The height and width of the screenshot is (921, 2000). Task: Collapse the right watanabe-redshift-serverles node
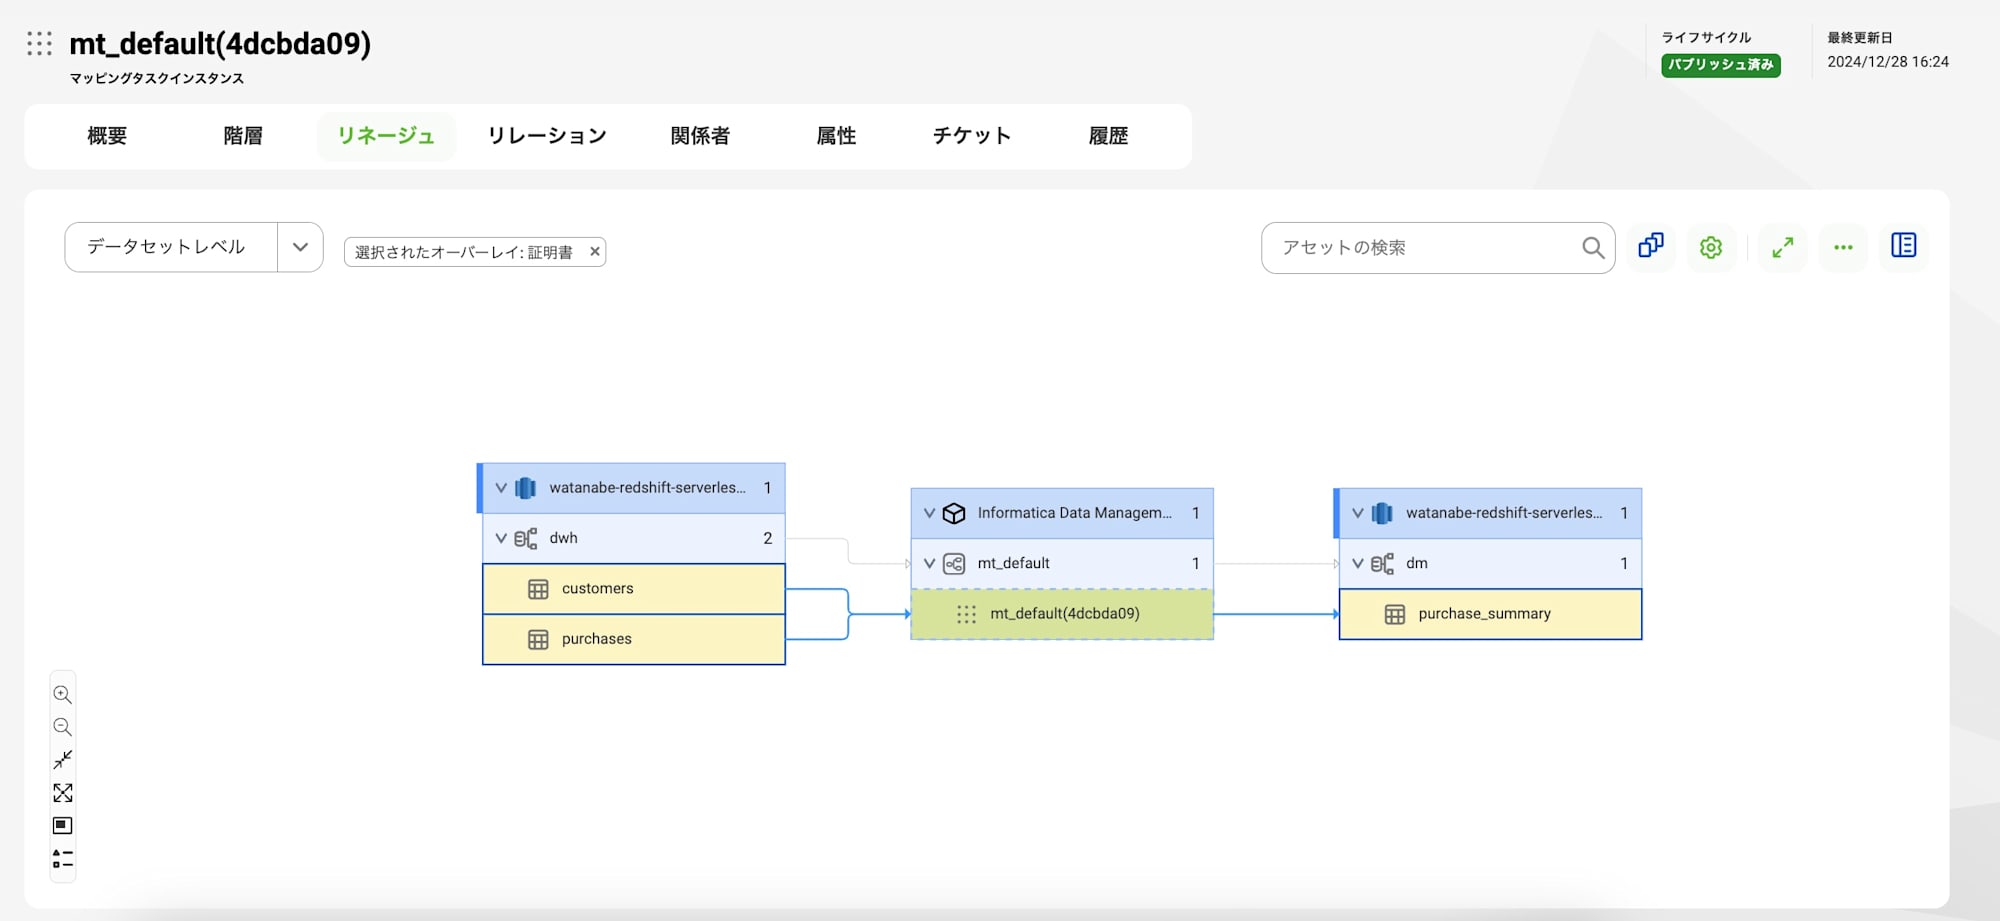(x=1358, y=513)
